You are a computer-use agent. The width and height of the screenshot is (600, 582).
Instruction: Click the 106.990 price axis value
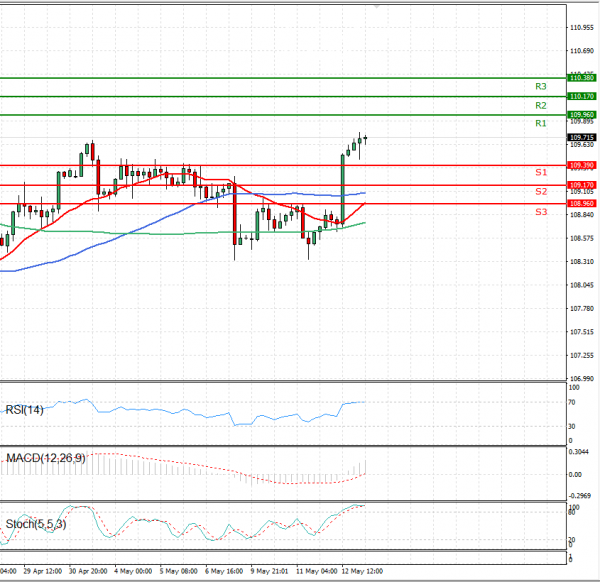[x=582, y=378]
